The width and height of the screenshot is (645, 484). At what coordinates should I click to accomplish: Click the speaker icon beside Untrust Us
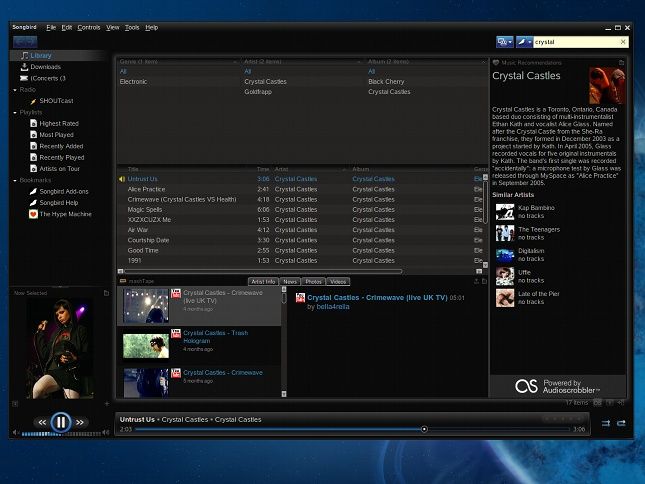pyautogui.click(x=122, y=179)
